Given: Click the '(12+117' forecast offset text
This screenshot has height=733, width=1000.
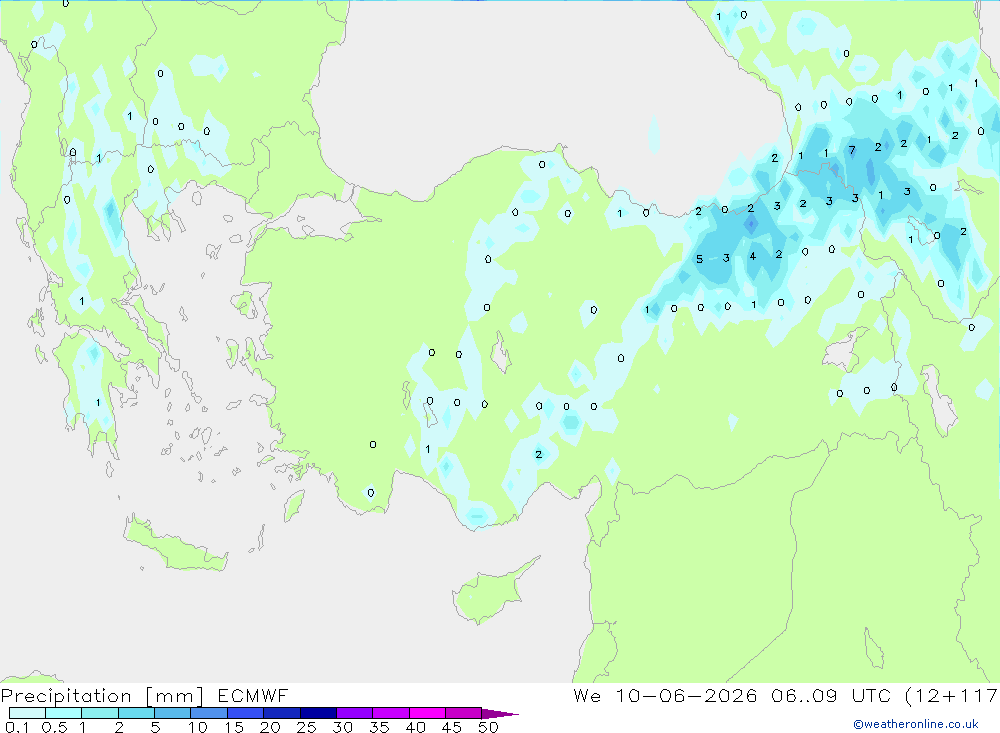Looking at the screenshot, I should coord(951,696).
